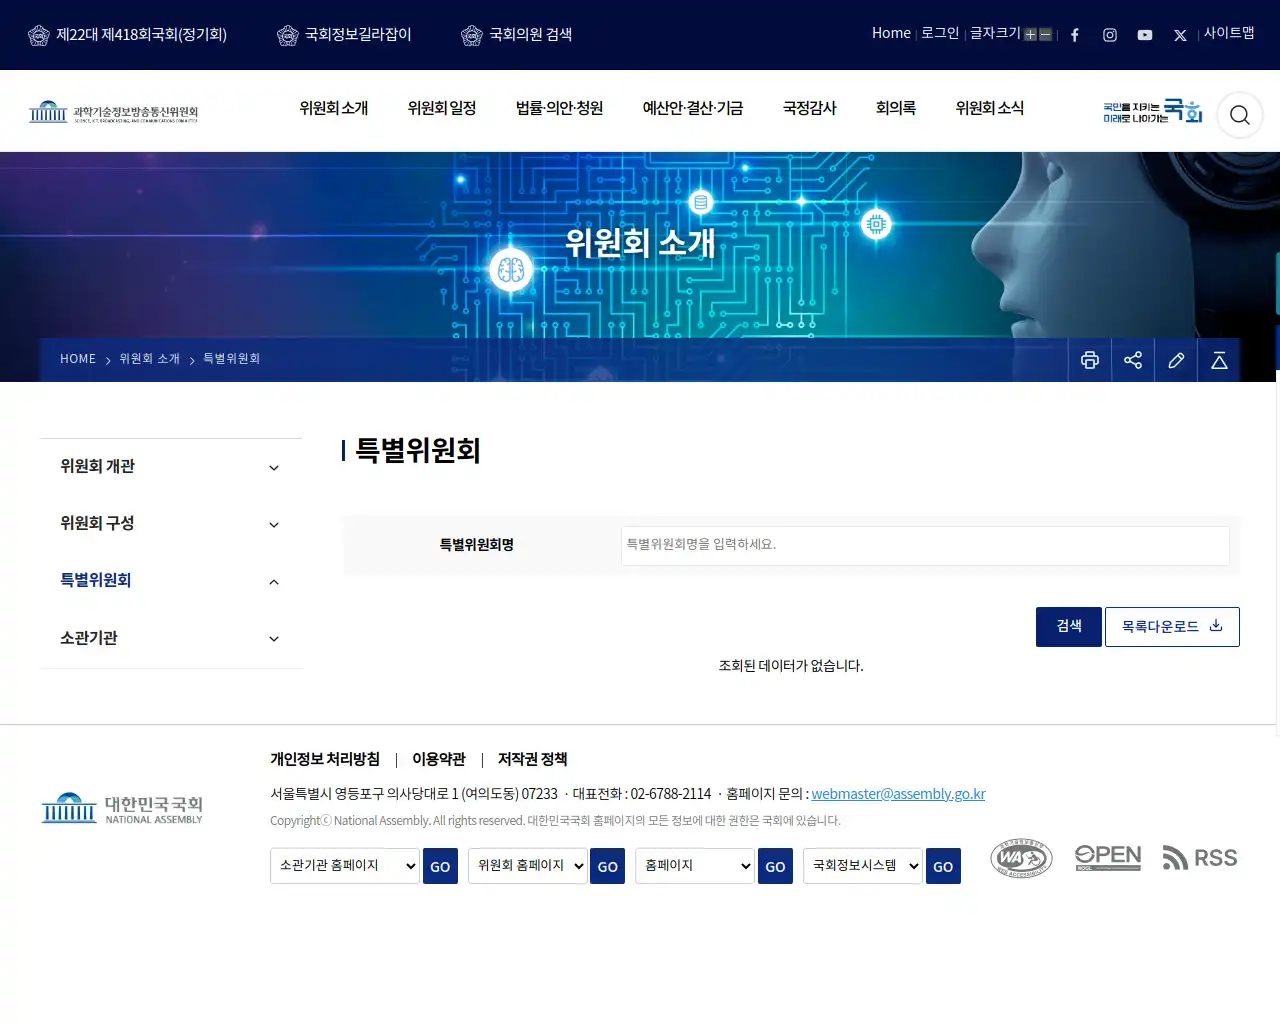Screen dimensions: 1280x1024
Task: Collapse the 특별위원회 sidebar chevron
Action: [274, 582]
